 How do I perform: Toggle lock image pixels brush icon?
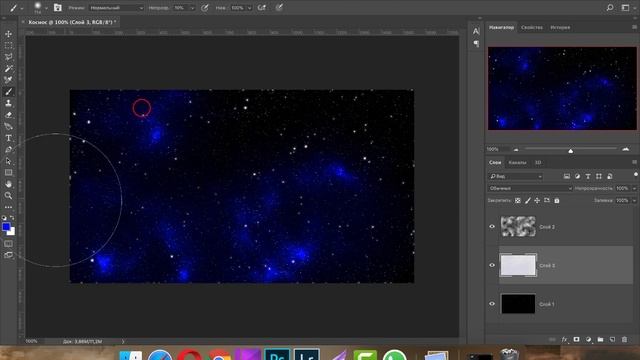527,200
